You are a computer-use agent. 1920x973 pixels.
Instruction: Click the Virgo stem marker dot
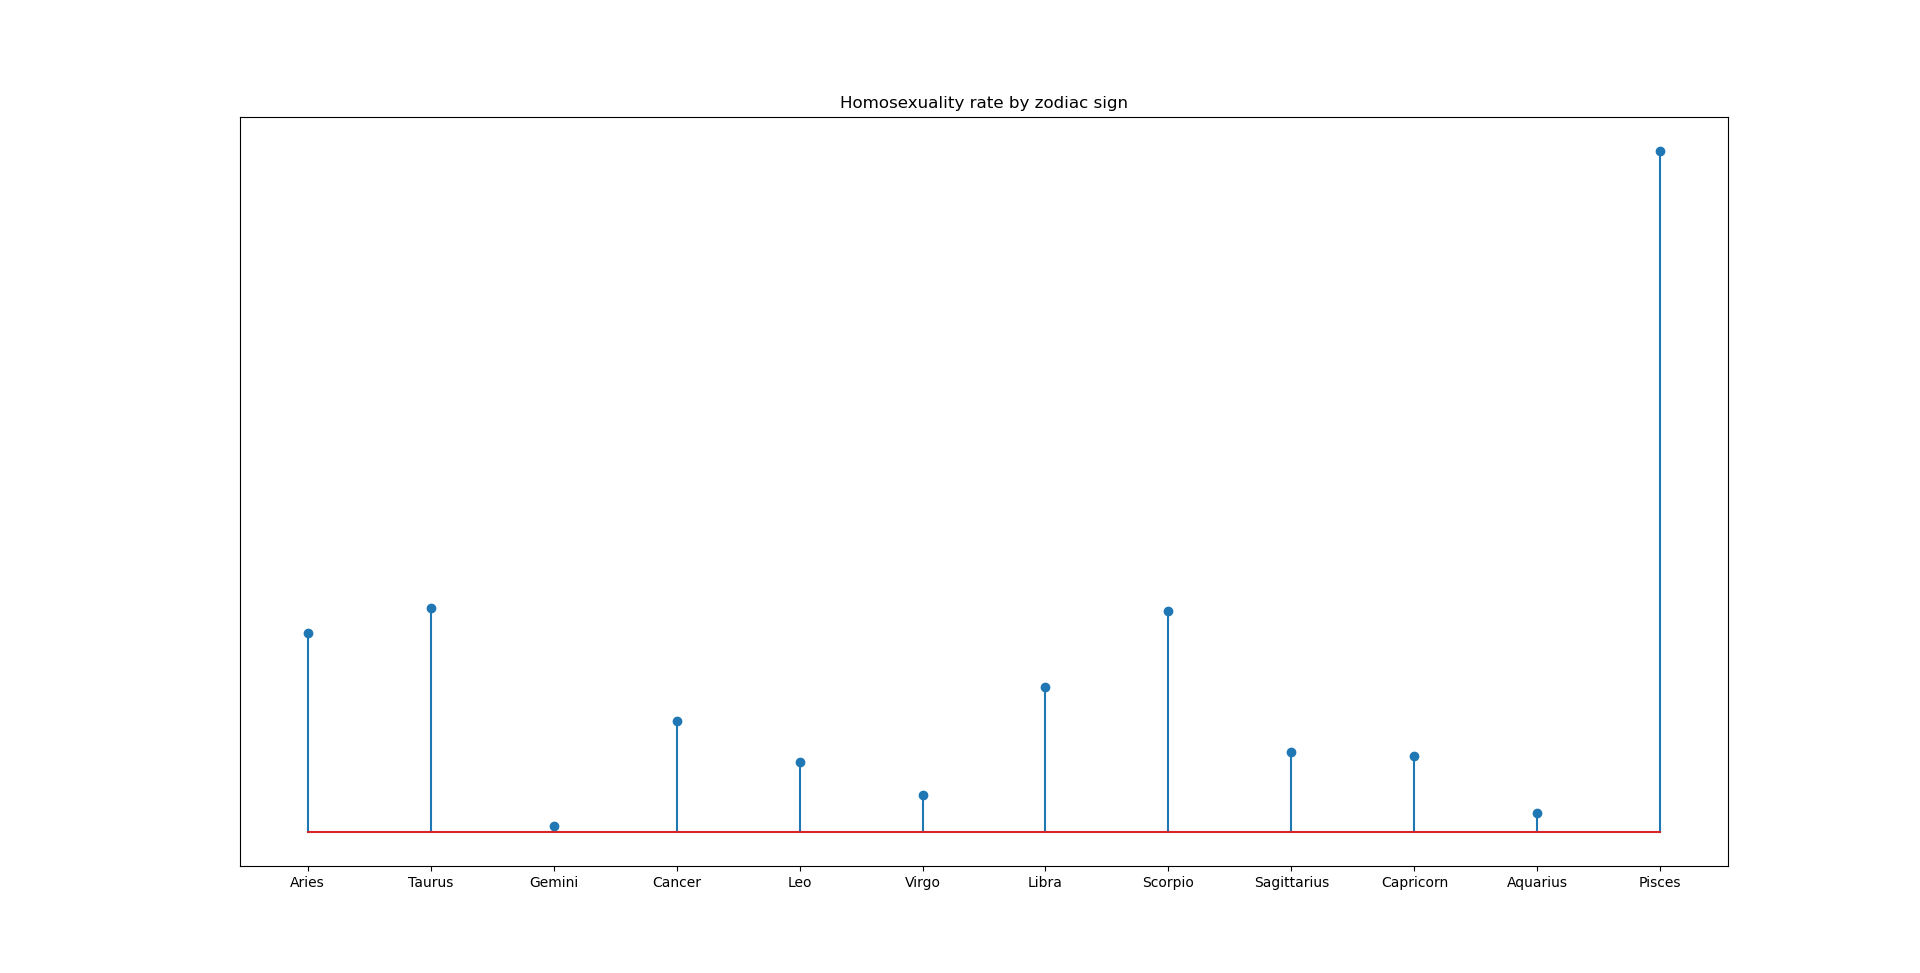(923, 795)
